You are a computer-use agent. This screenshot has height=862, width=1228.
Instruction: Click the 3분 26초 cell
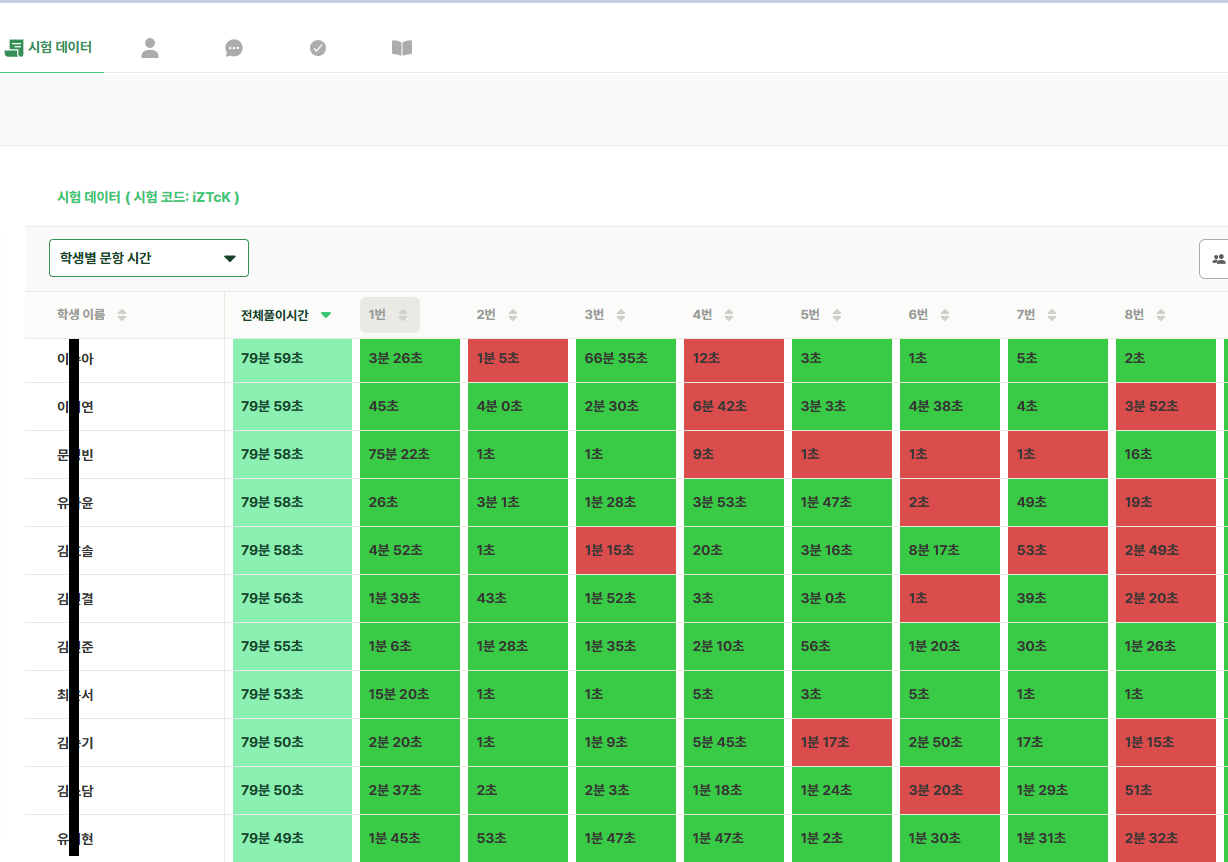(x=410, y=360)
